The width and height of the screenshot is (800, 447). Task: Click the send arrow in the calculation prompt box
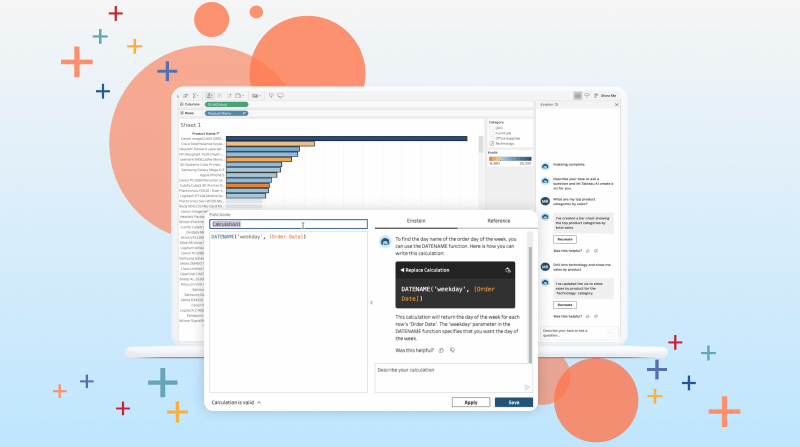point(527,387)
